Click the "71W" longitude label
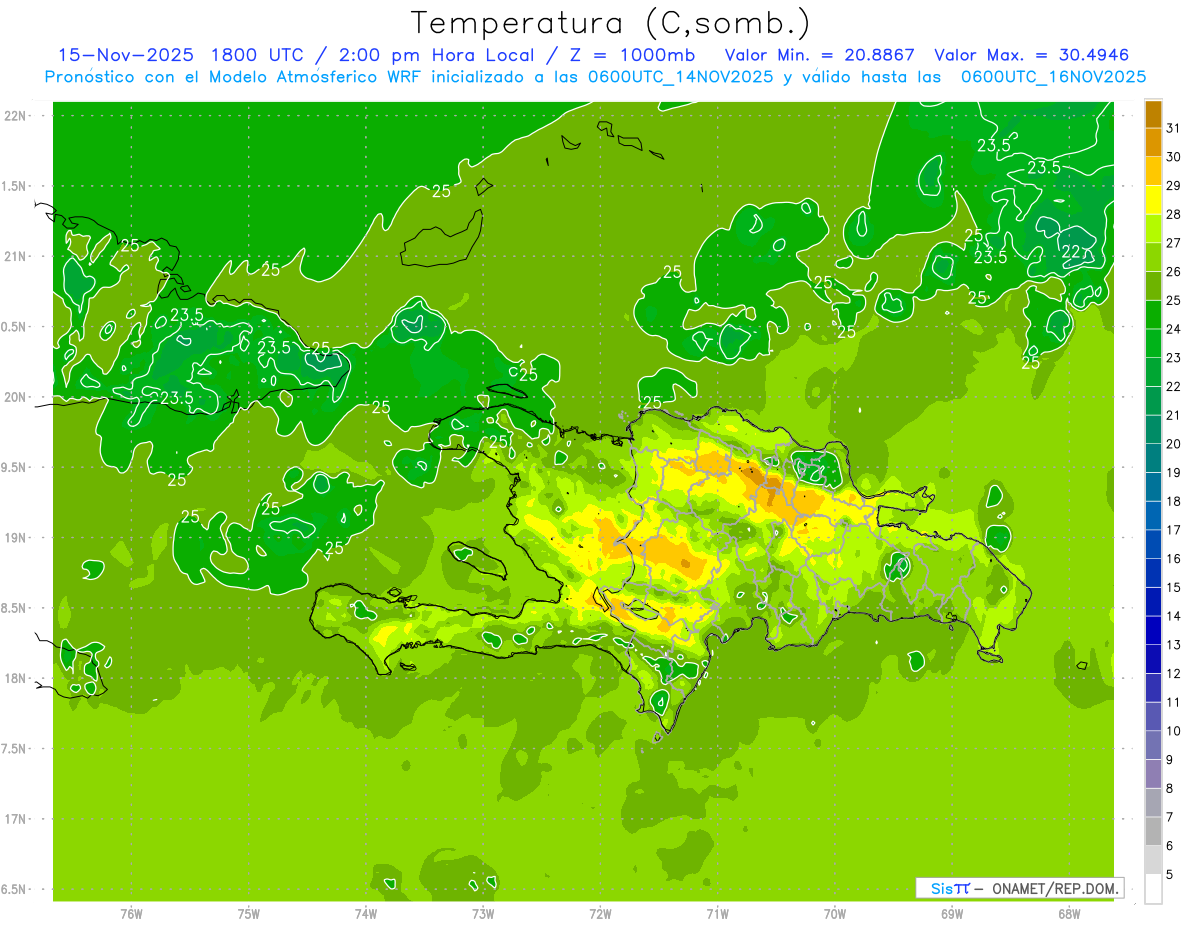Viewport: 1200px width, 927px height. pos(717,914)
